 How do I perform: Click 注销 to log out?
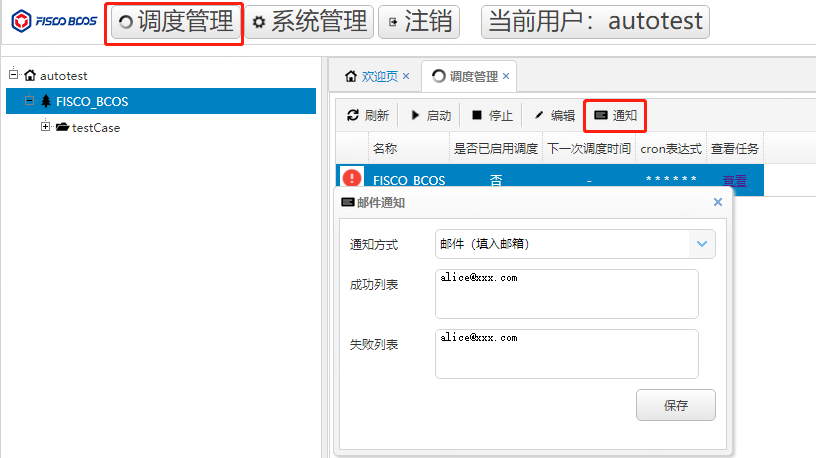pos(419,22)
